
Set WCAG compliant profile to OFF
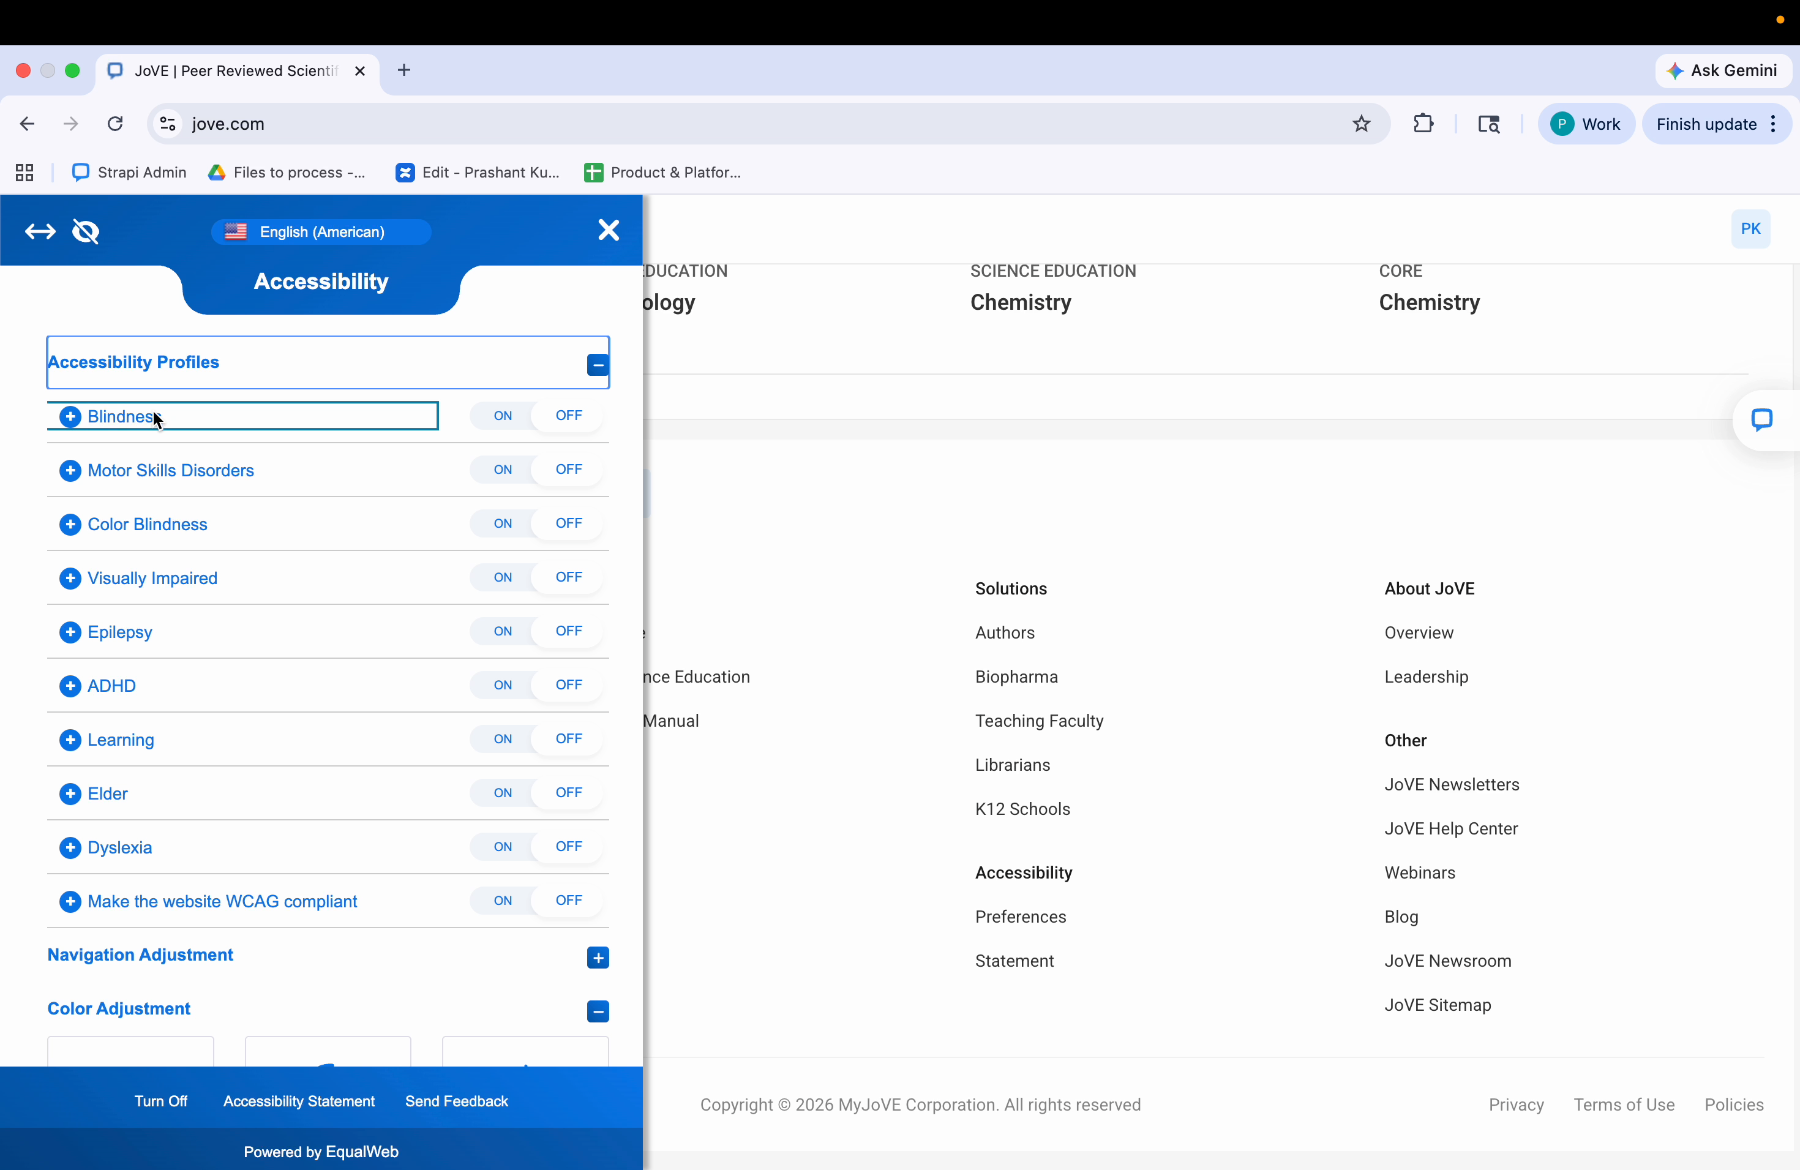click(569, 901)
